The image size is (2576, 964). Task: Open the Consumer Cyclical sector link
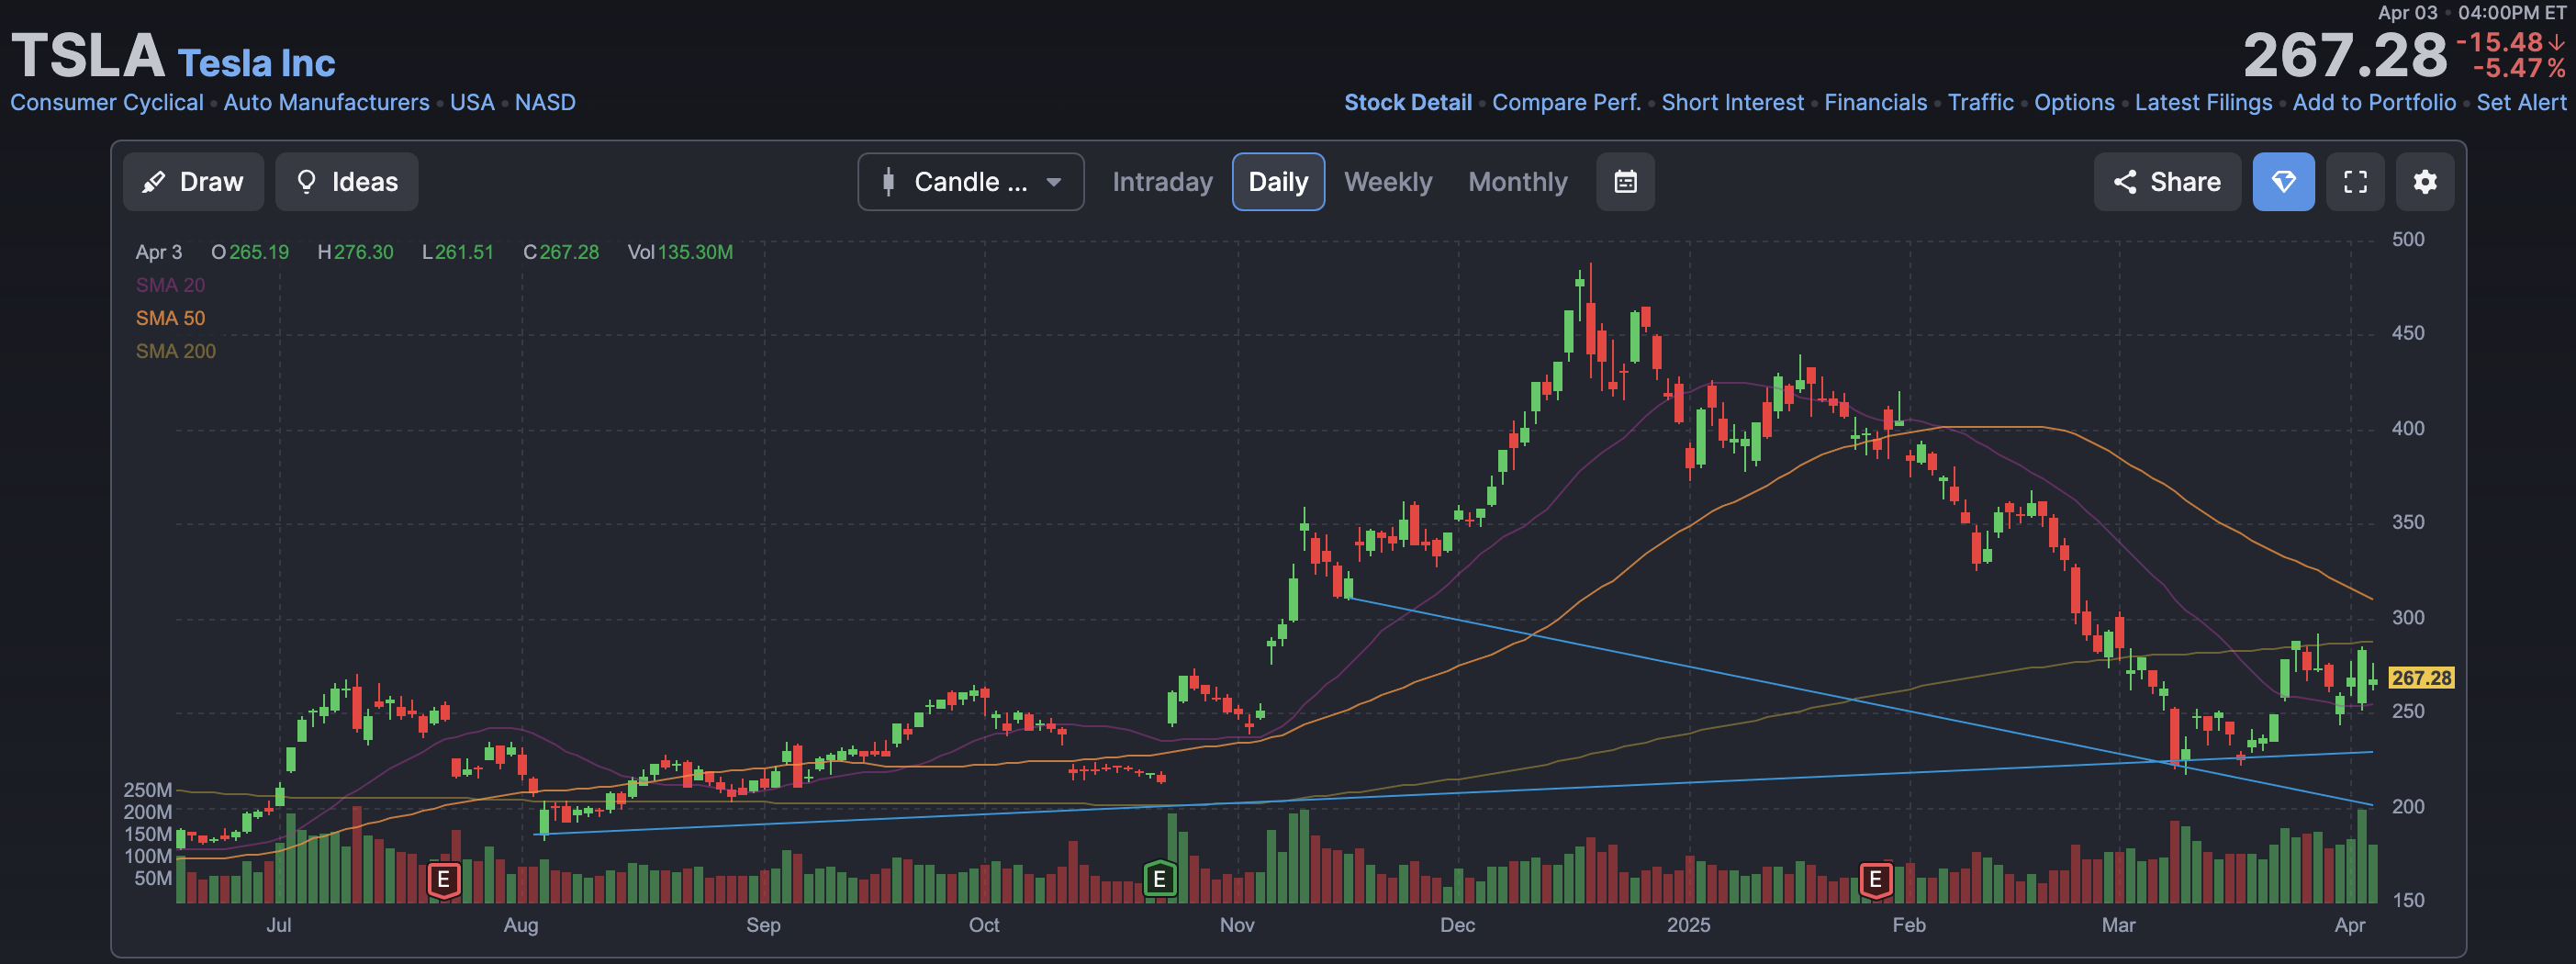pyautogui.click(x=106, y=102)
